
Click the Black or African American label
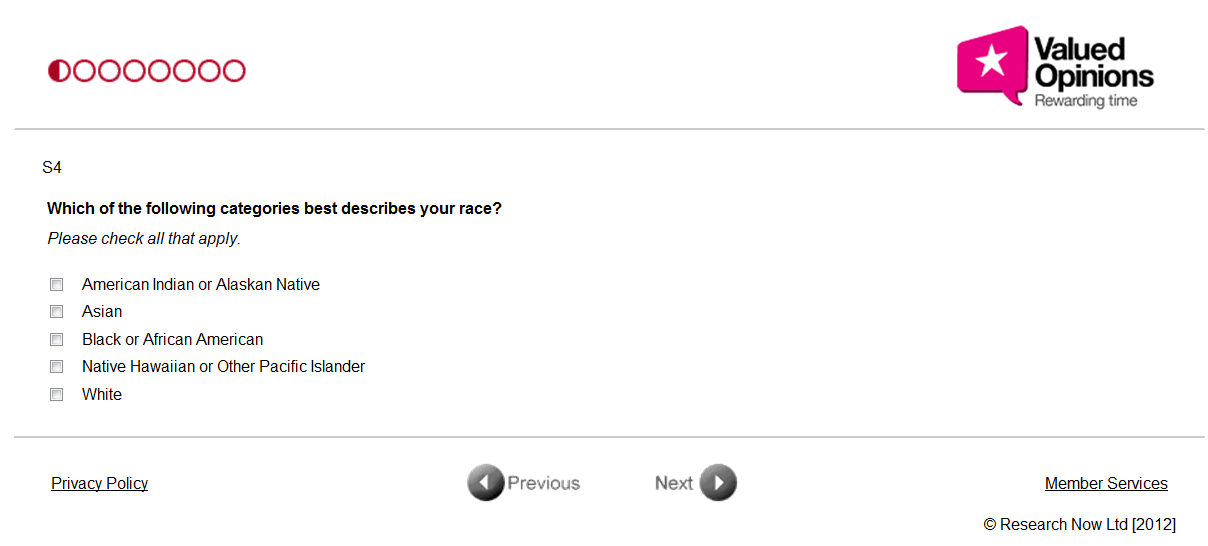tap(172, 340)
